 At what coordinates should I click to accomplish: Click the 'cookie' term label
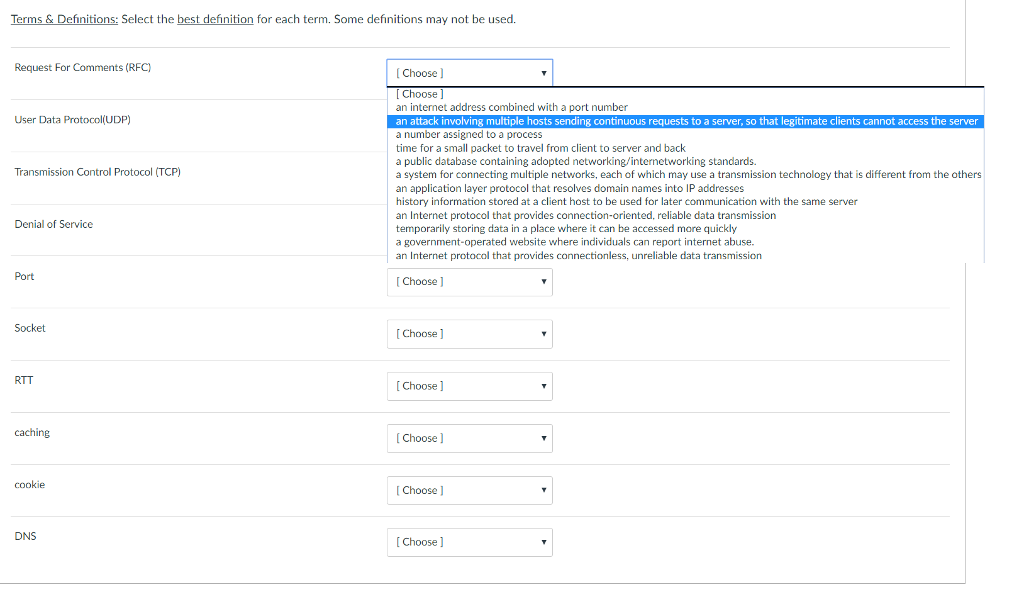29,485
